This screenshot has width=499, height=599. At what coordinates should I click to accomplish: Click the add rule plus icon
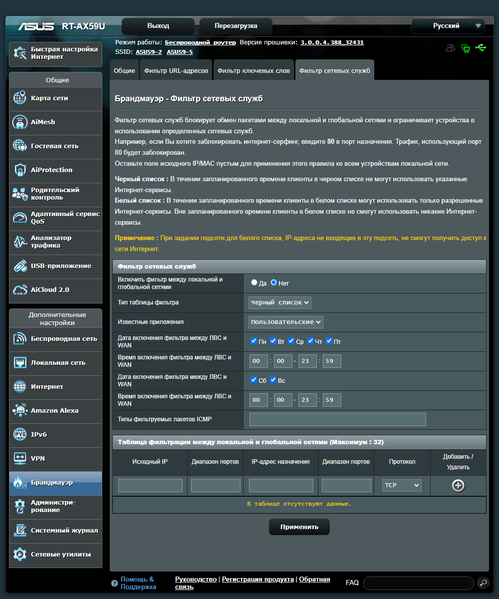click(x=458, y=485)
